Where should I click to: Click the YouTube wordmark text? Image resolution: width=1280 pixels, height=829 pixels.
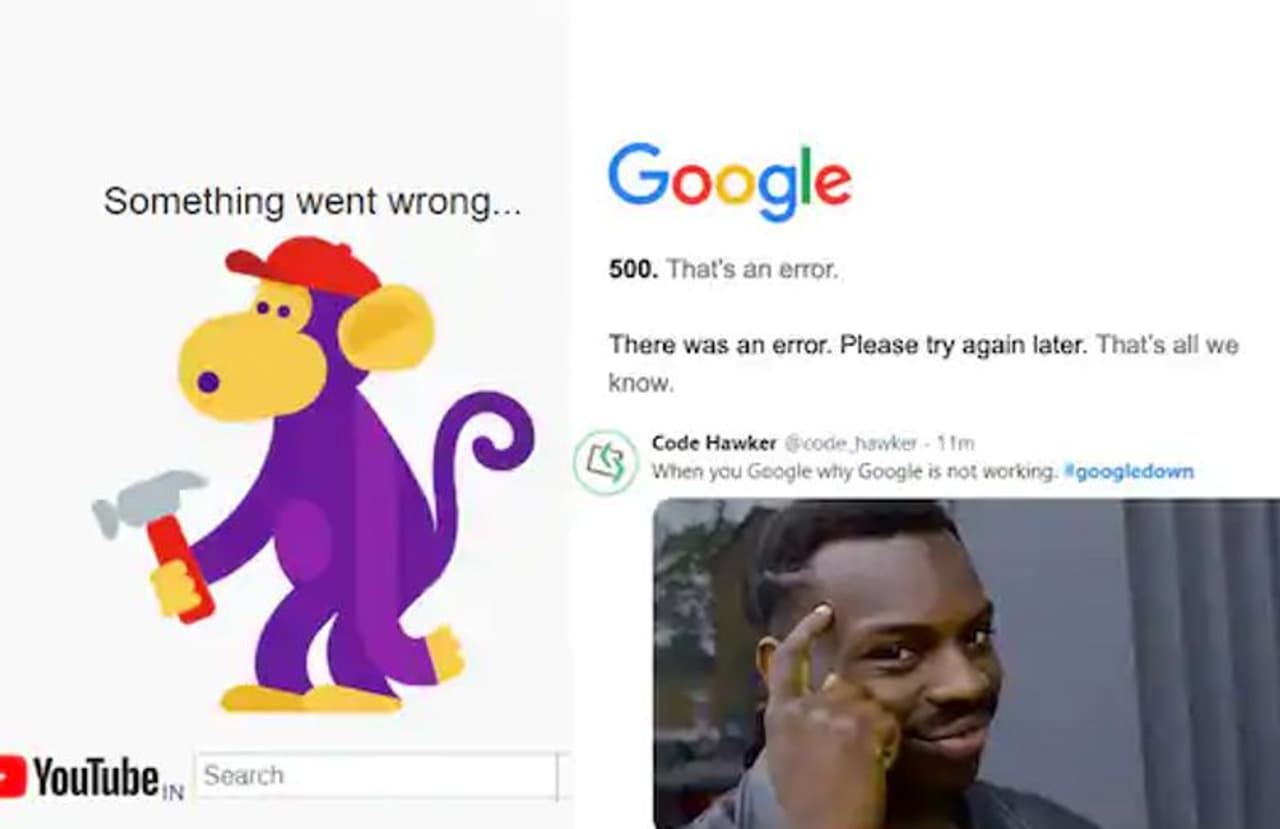tap(96, 776)
